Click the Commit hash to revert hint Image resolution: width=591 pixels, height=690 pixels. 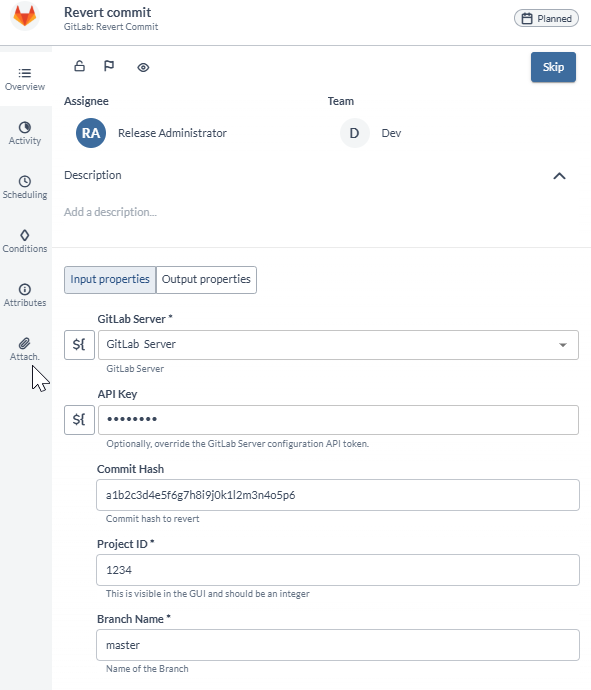click(x=153, y=519)
